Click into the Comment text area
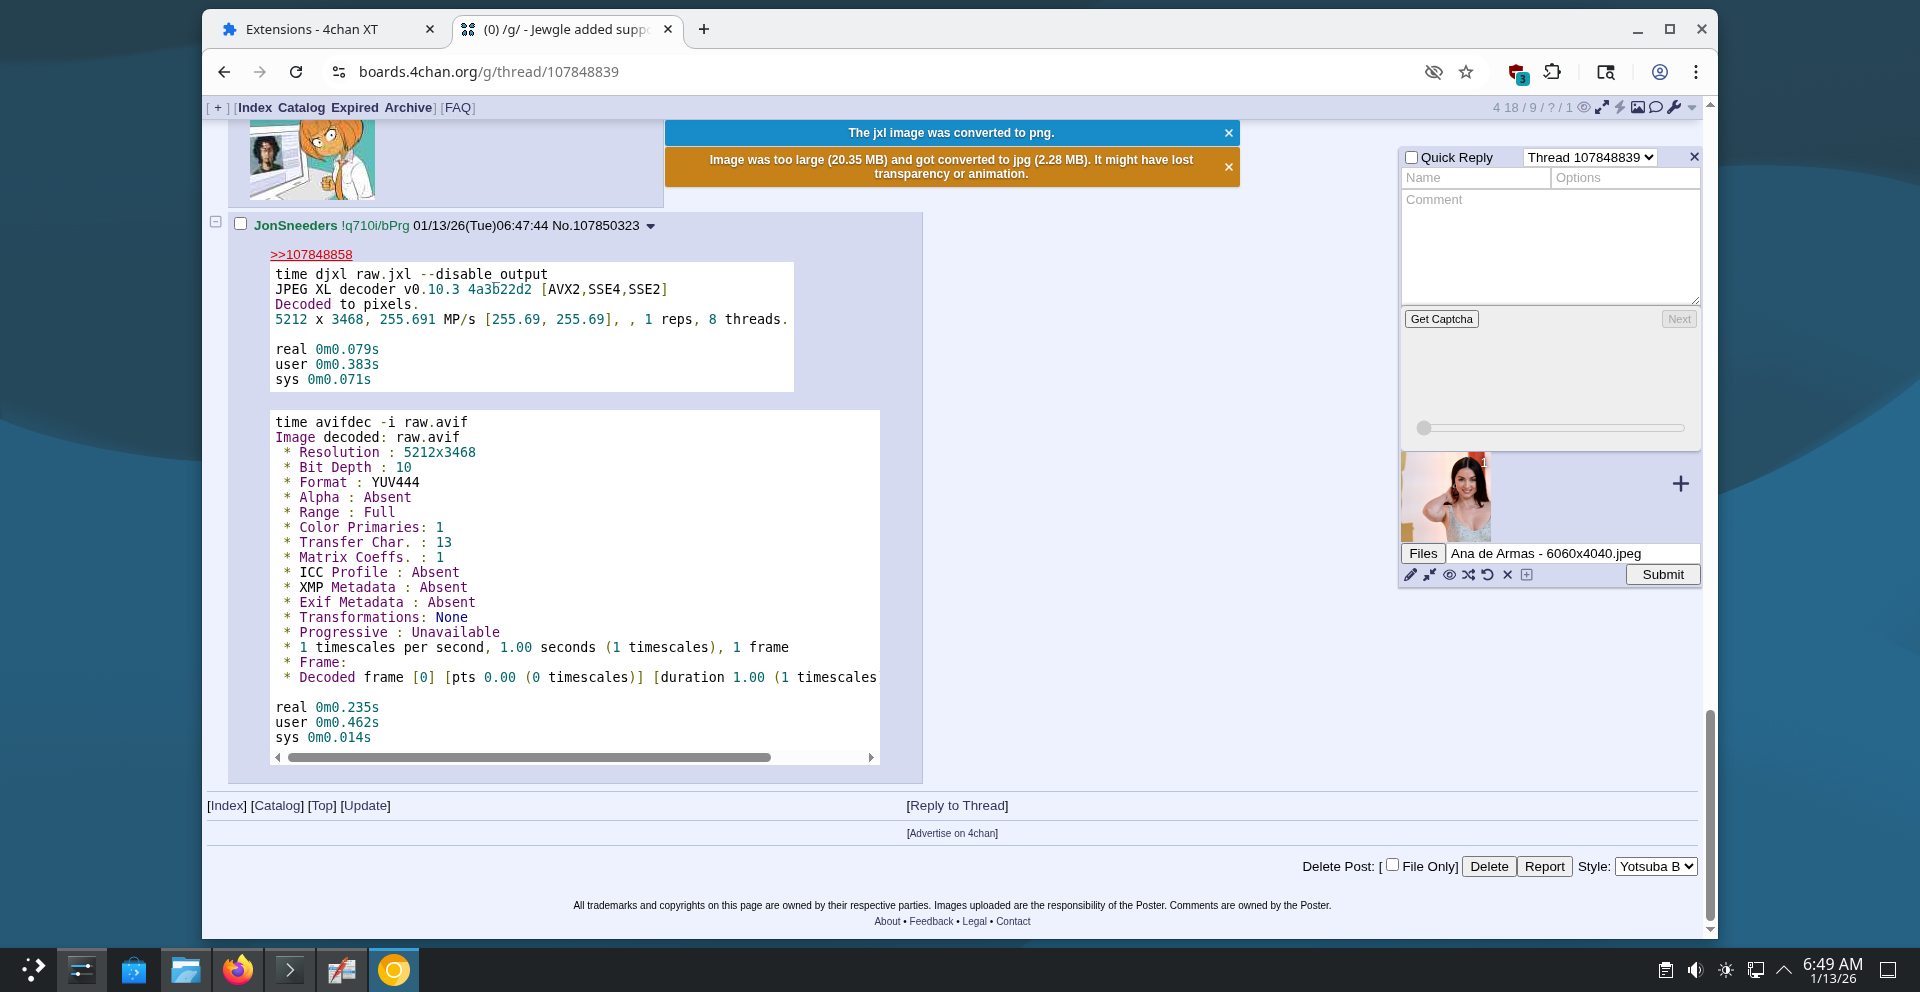The width and height of the screenshot is (1920, 992). [1550, 247]
